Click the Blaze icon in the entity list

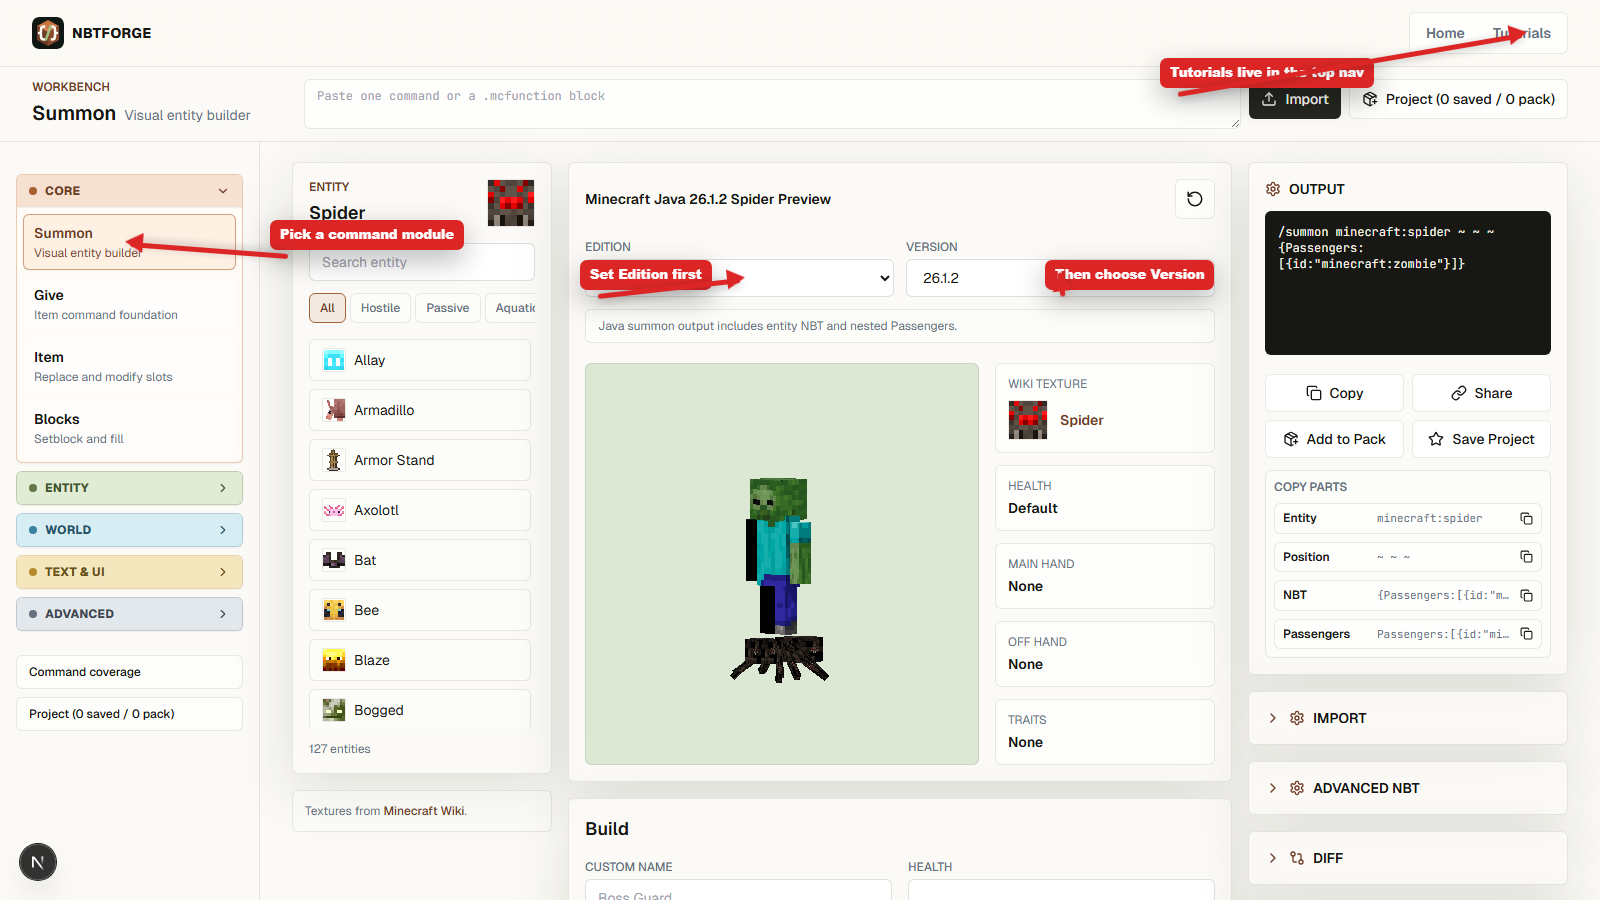coord(334,660)
